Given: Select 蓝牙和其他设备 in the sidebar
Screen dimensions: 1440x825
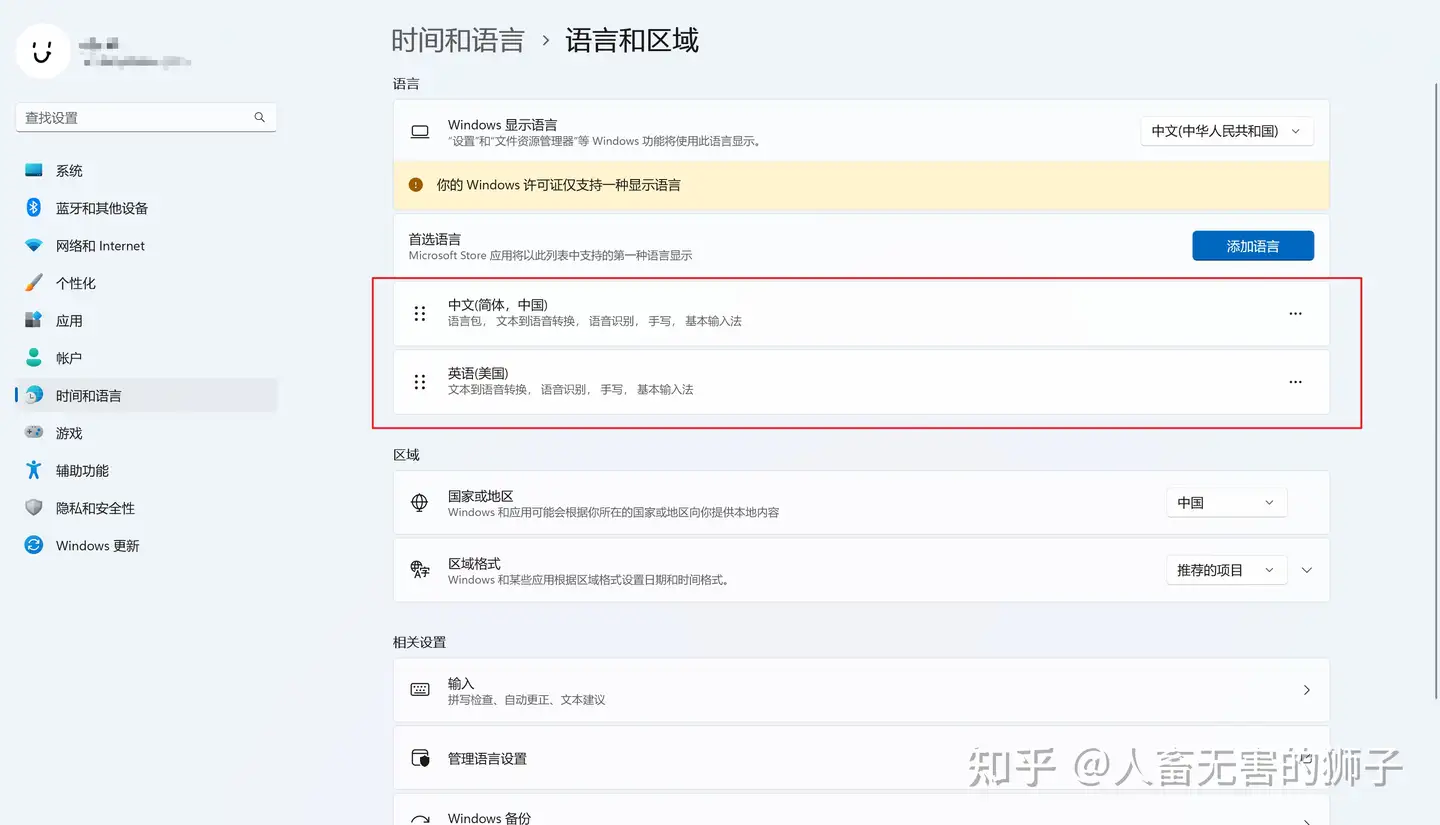Looking at the screenshot, I should 146,208.
